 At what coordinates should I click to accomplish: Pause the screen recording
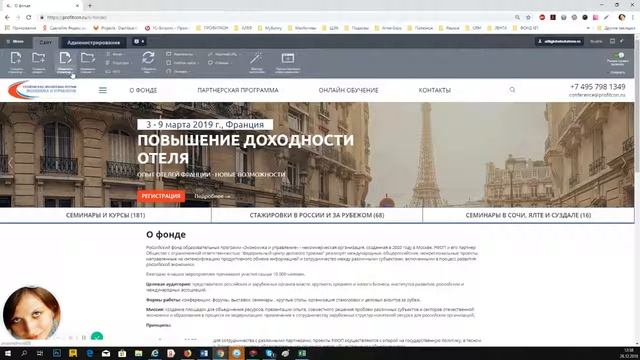click(84, 338)
